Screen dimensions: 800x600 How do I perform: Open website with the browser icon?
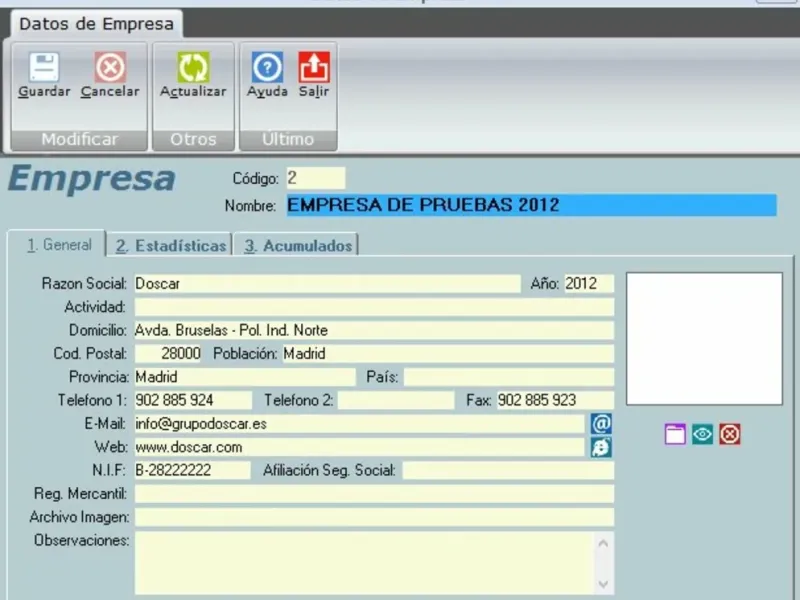coord(601,447)
